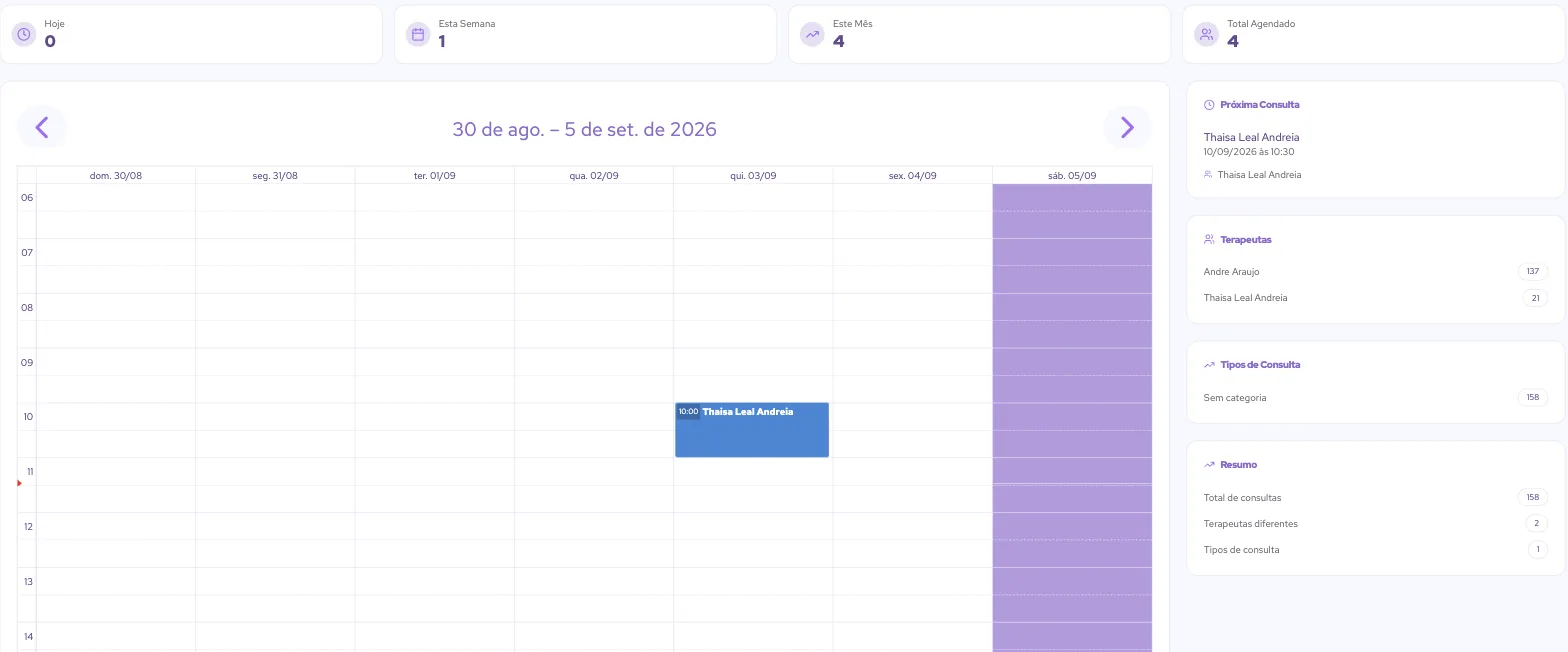
Task: Click the 21 count badge for Thaisa
Action: tap(1535, 298)
